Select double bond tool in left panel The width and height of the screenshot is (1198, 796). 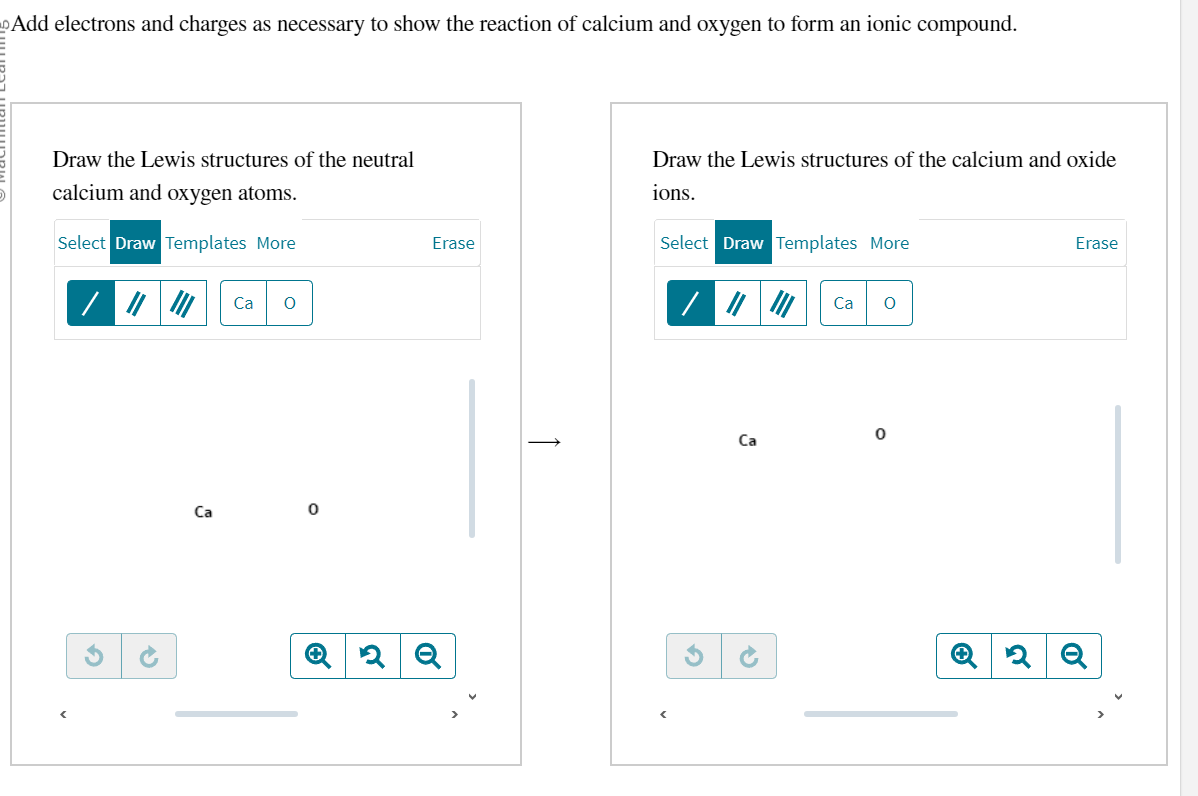(136, 303)
